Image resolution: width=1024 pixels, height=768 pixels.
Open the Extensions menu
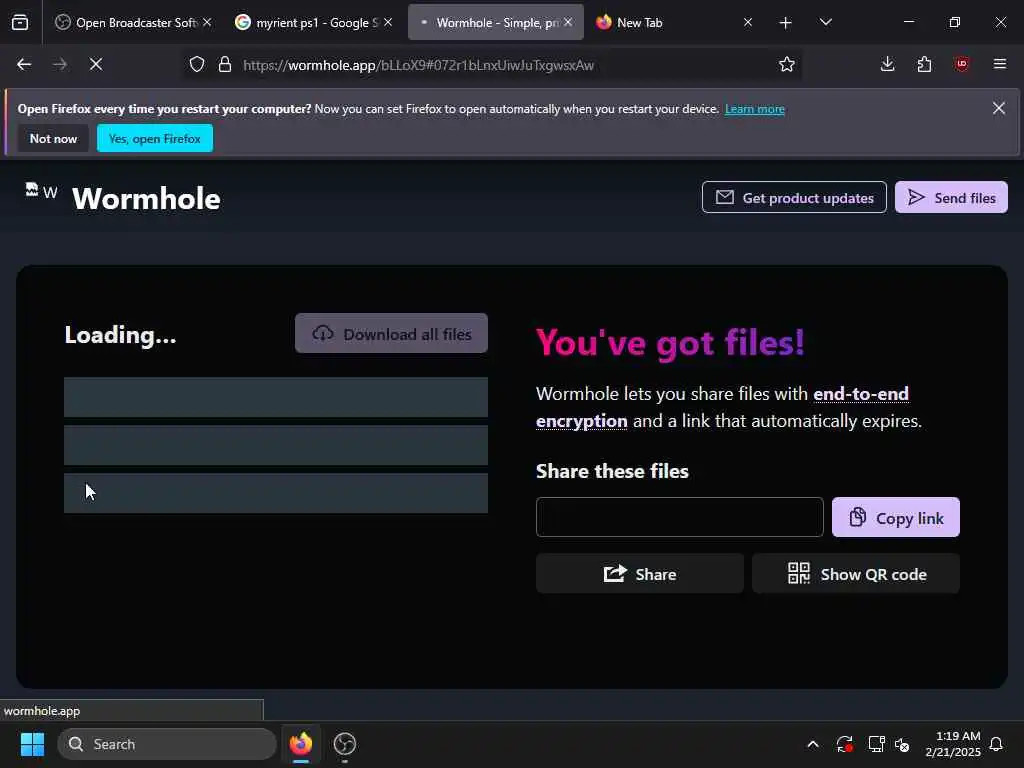[x=924, y=64]
